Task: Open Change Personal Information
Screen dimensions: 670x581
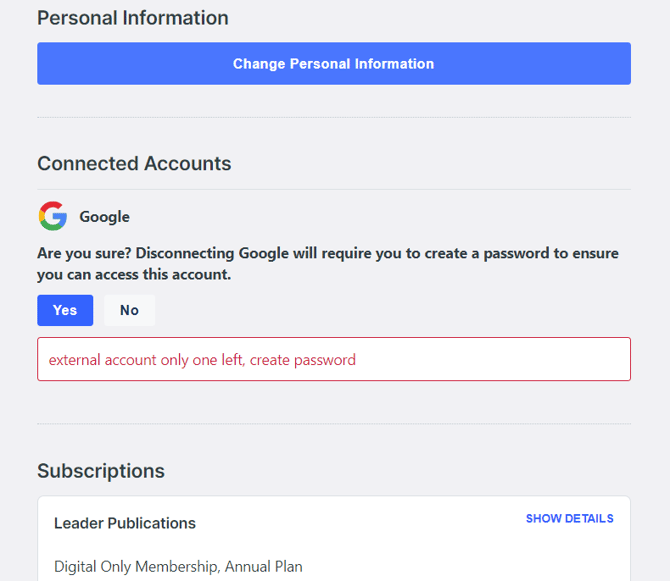Action: [334, 63]
